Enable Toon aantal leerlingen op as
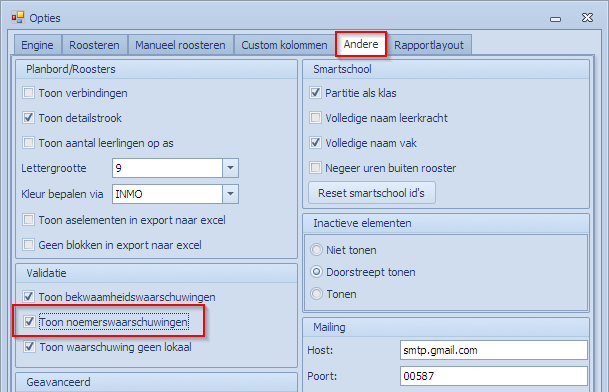Screen dimensions: 609x392 tap(28, 143)
